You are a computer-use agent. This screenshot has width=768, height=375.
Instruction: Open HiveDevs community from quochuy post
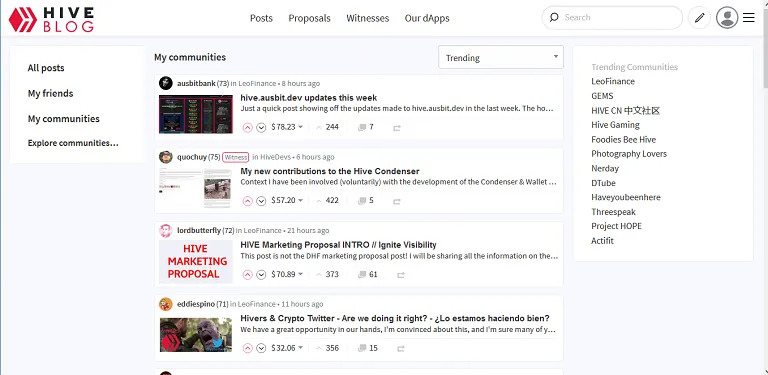[276, 157]
